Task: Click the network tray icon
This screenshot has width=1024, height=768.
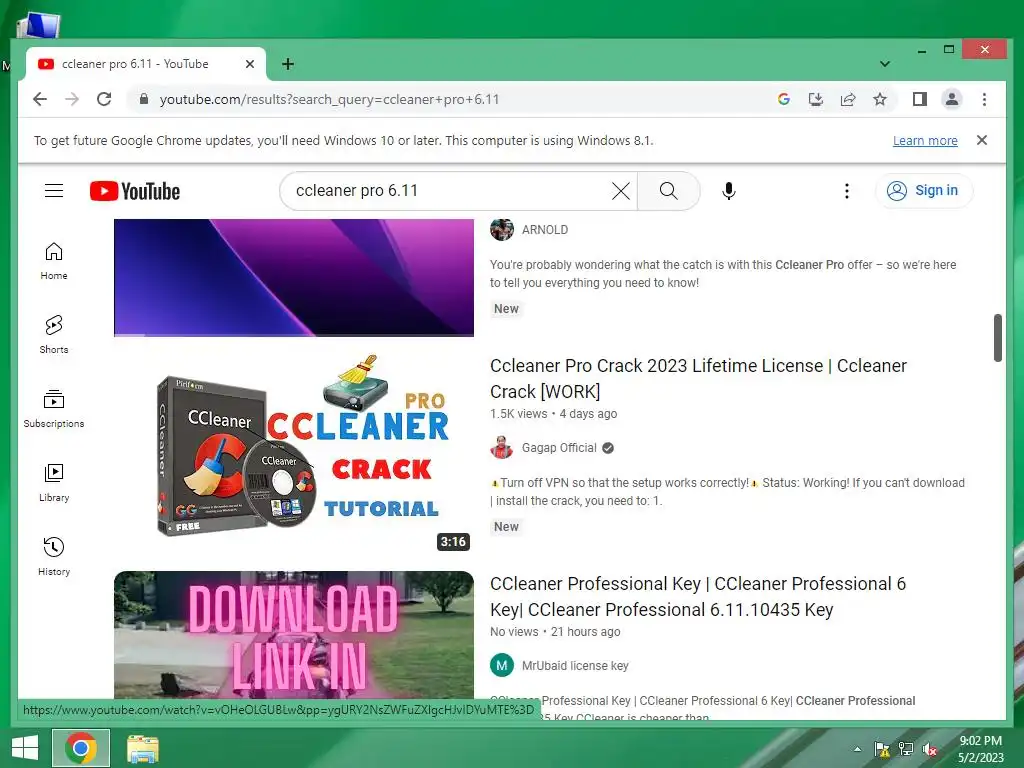Action: click(x=906, y=749)
